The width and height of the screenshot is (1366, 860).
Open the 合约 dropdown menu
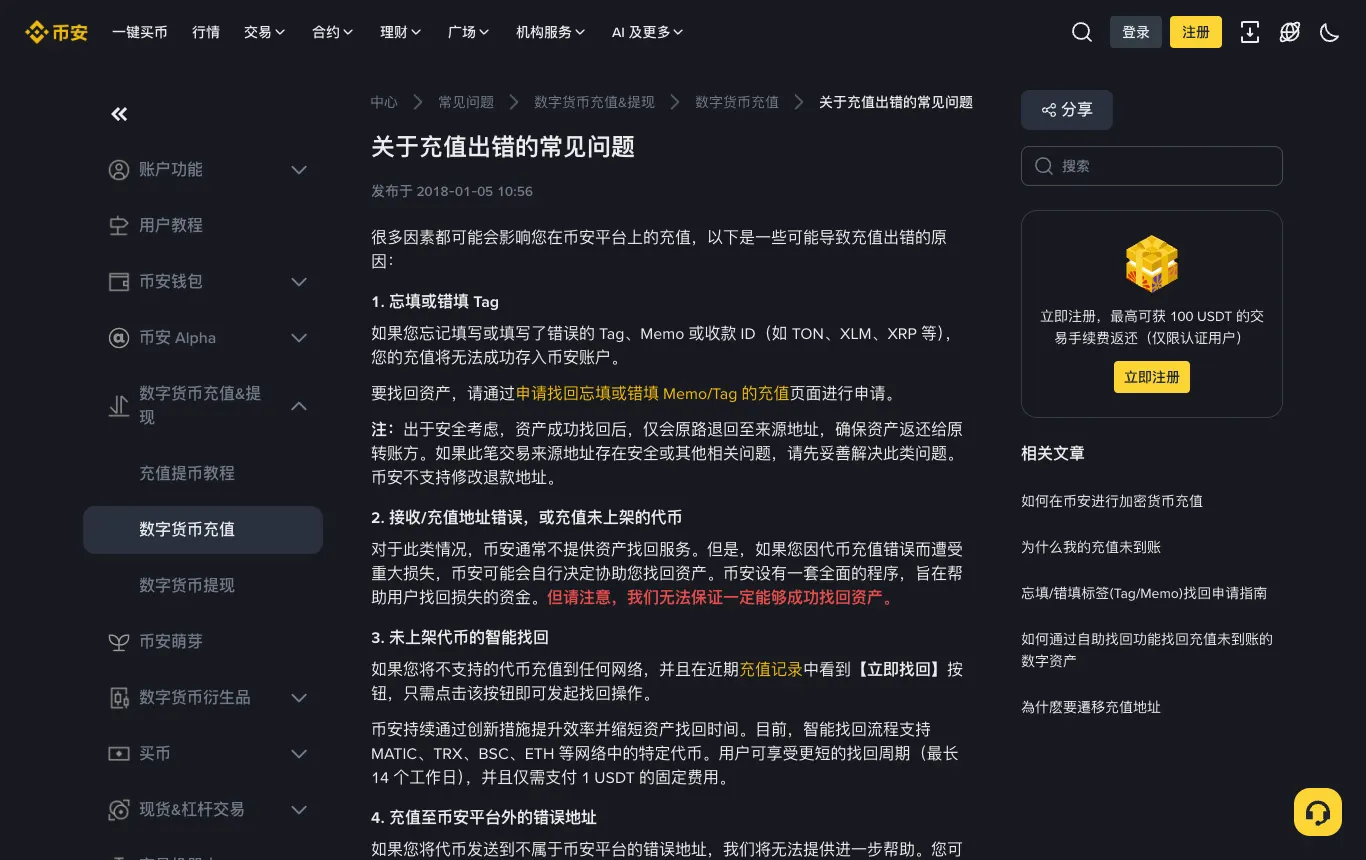click(x=333, y=32)
